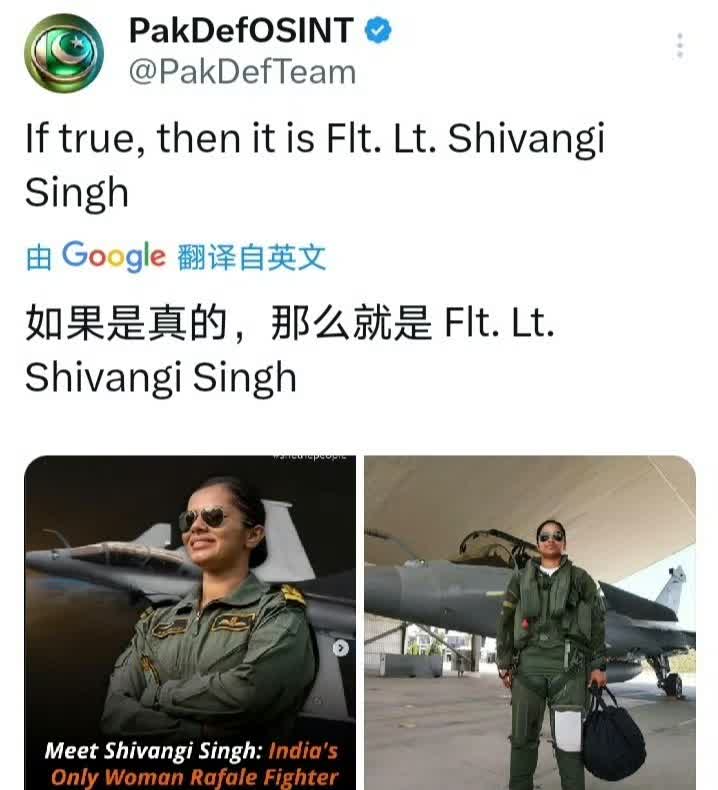This screenshot has width=718, height=790.
Task: Click the orange "Only Woman Rafale Fighter" caption
Action: pos(194,777)
